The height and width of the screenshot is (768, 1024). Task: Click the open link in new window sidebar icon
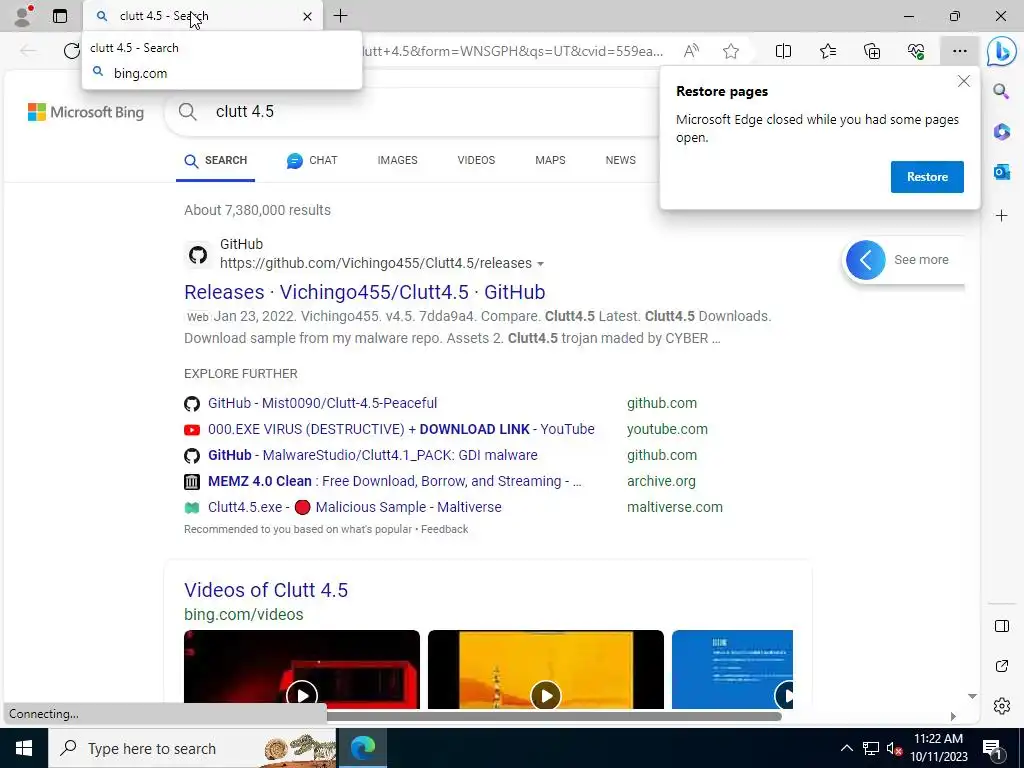1001,666
